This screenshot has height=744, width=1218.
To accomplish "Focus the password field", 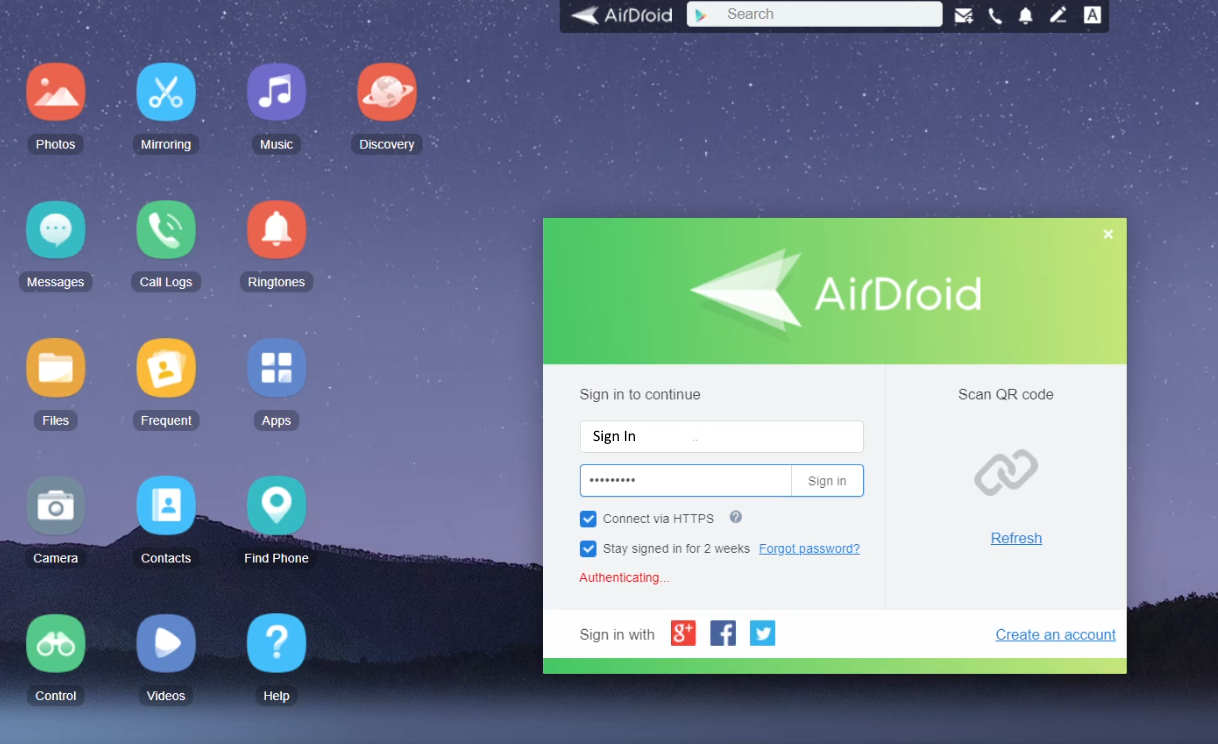I will pos(686,481).
